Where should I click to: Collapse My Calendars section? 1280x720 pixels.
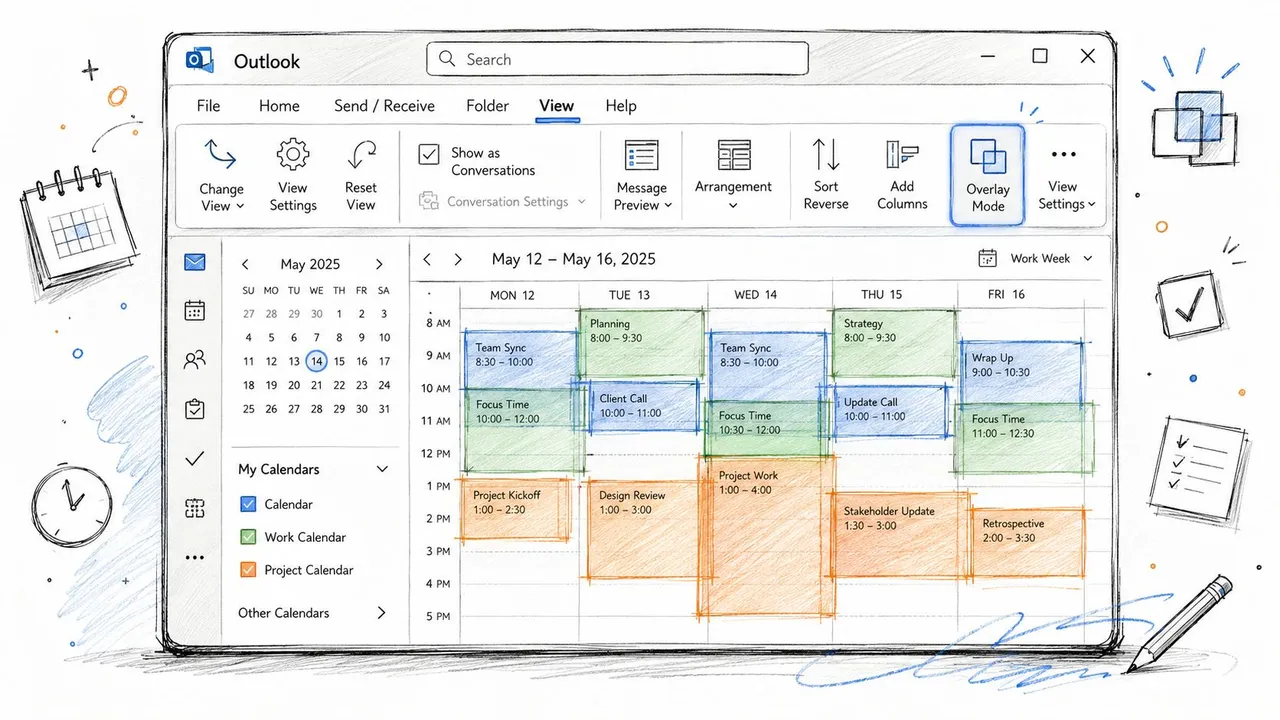point(381,469)
